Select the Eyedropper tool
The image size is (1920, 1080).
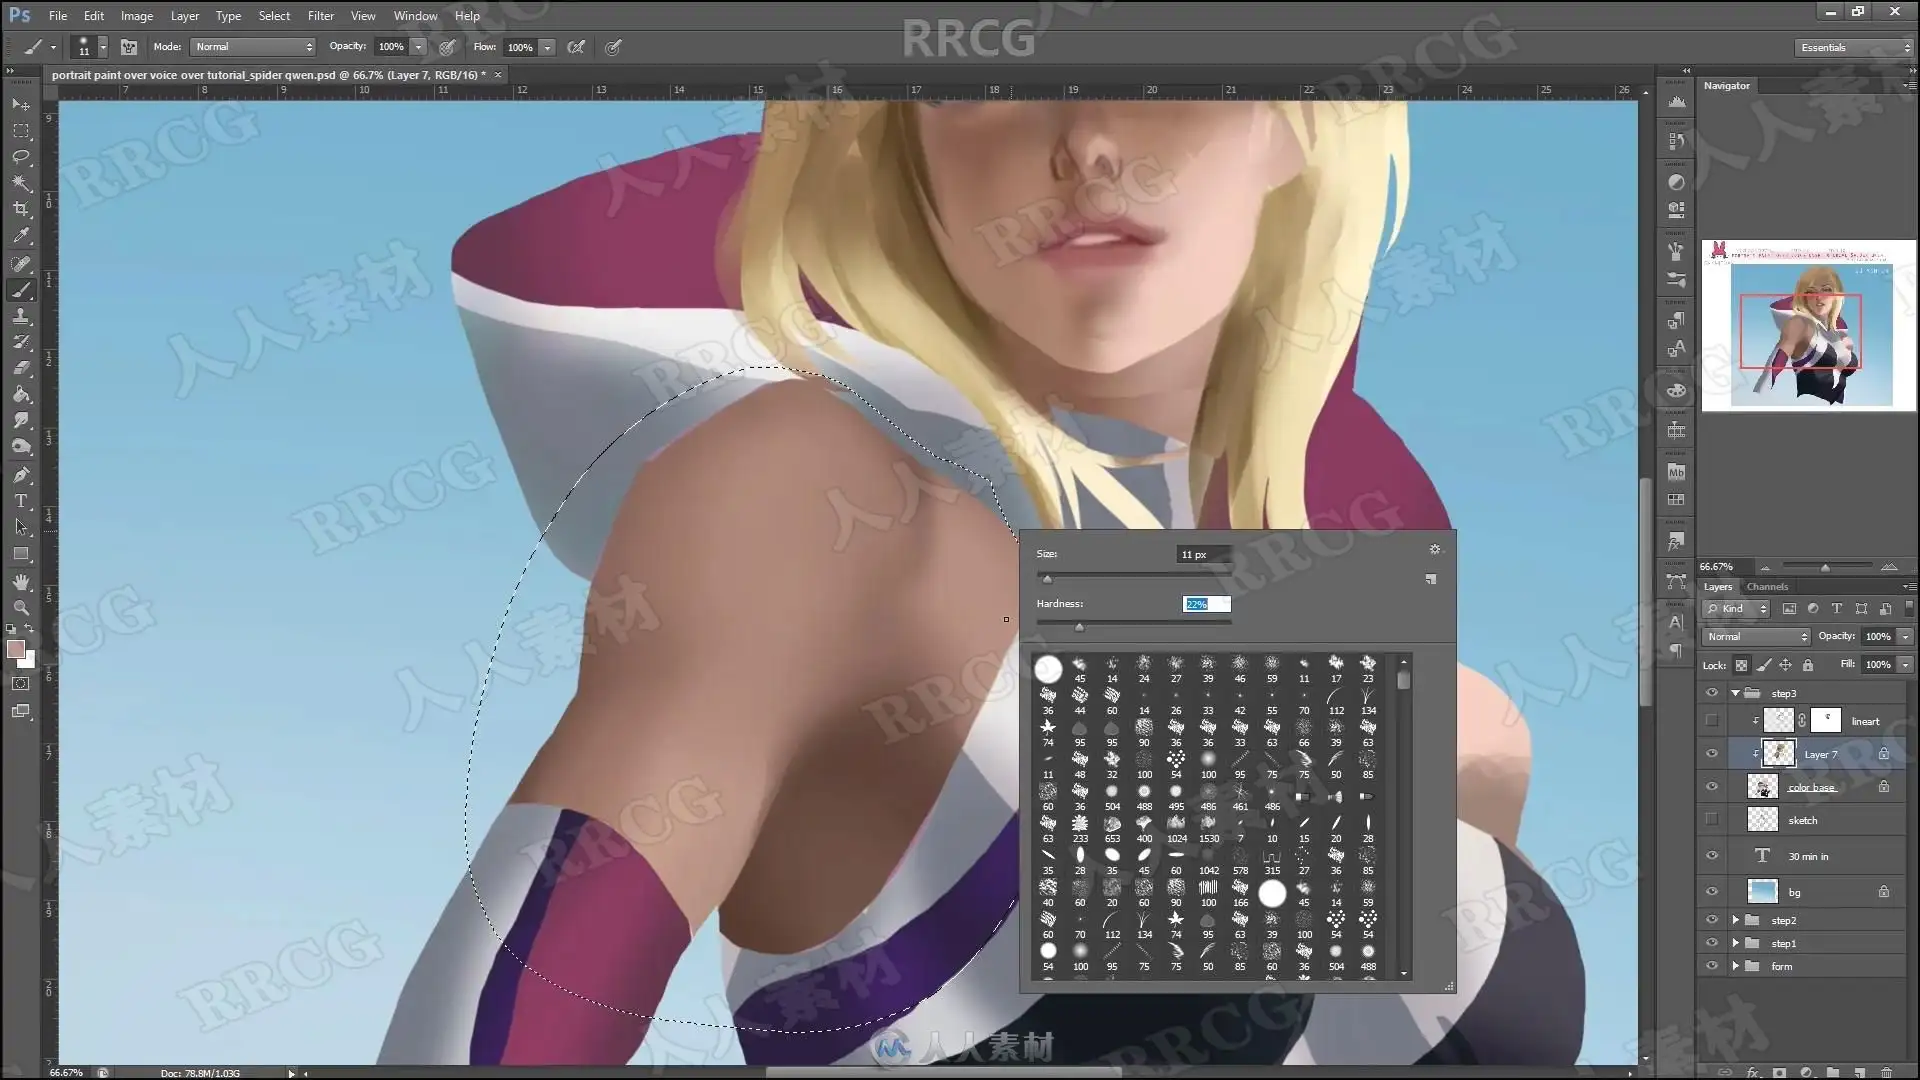[x=21, y=236]
